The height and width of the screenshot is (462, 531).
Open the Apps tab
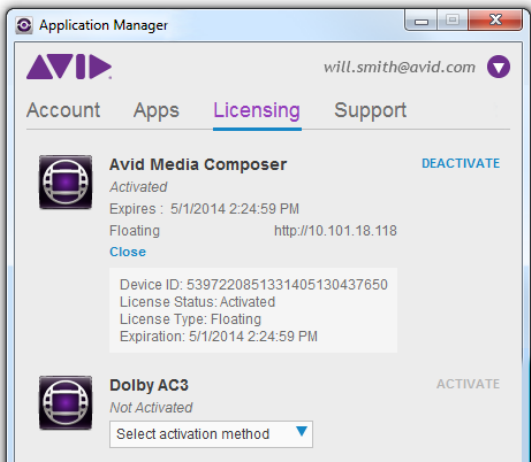[156, 111]
